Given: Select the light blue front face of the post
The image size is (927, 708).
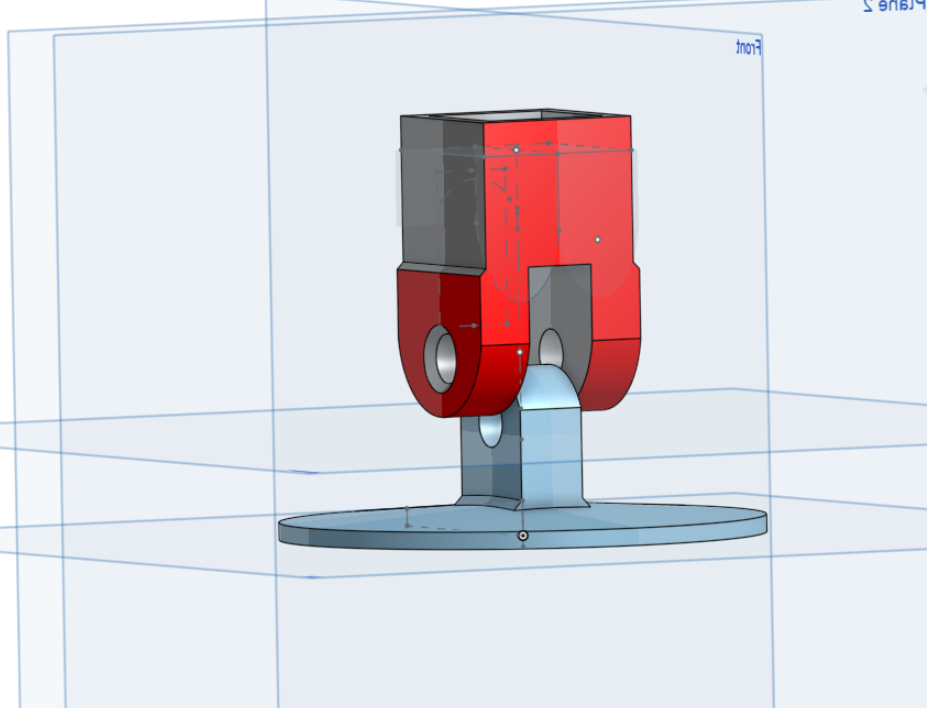Looking at the screenshot, I should point(551,456).
